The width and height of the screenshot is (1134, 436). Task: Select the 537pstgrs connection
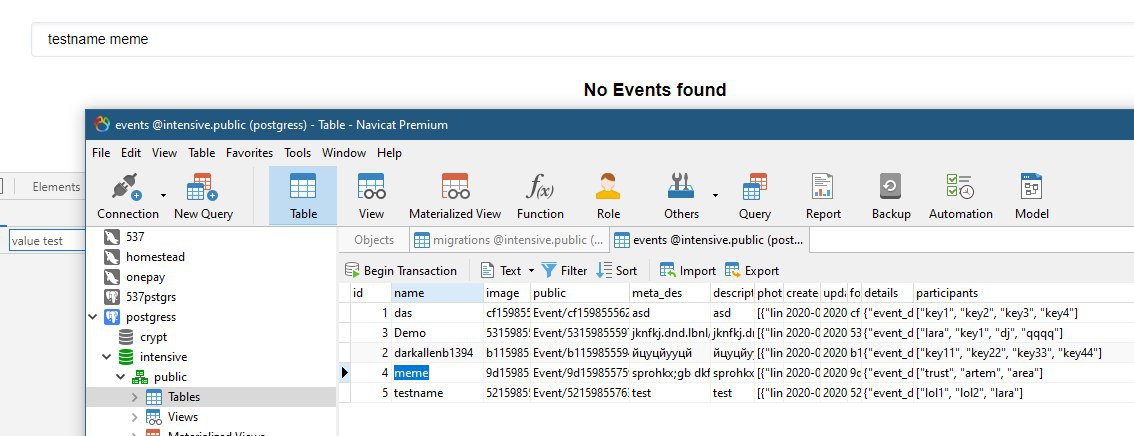point(150,296)
